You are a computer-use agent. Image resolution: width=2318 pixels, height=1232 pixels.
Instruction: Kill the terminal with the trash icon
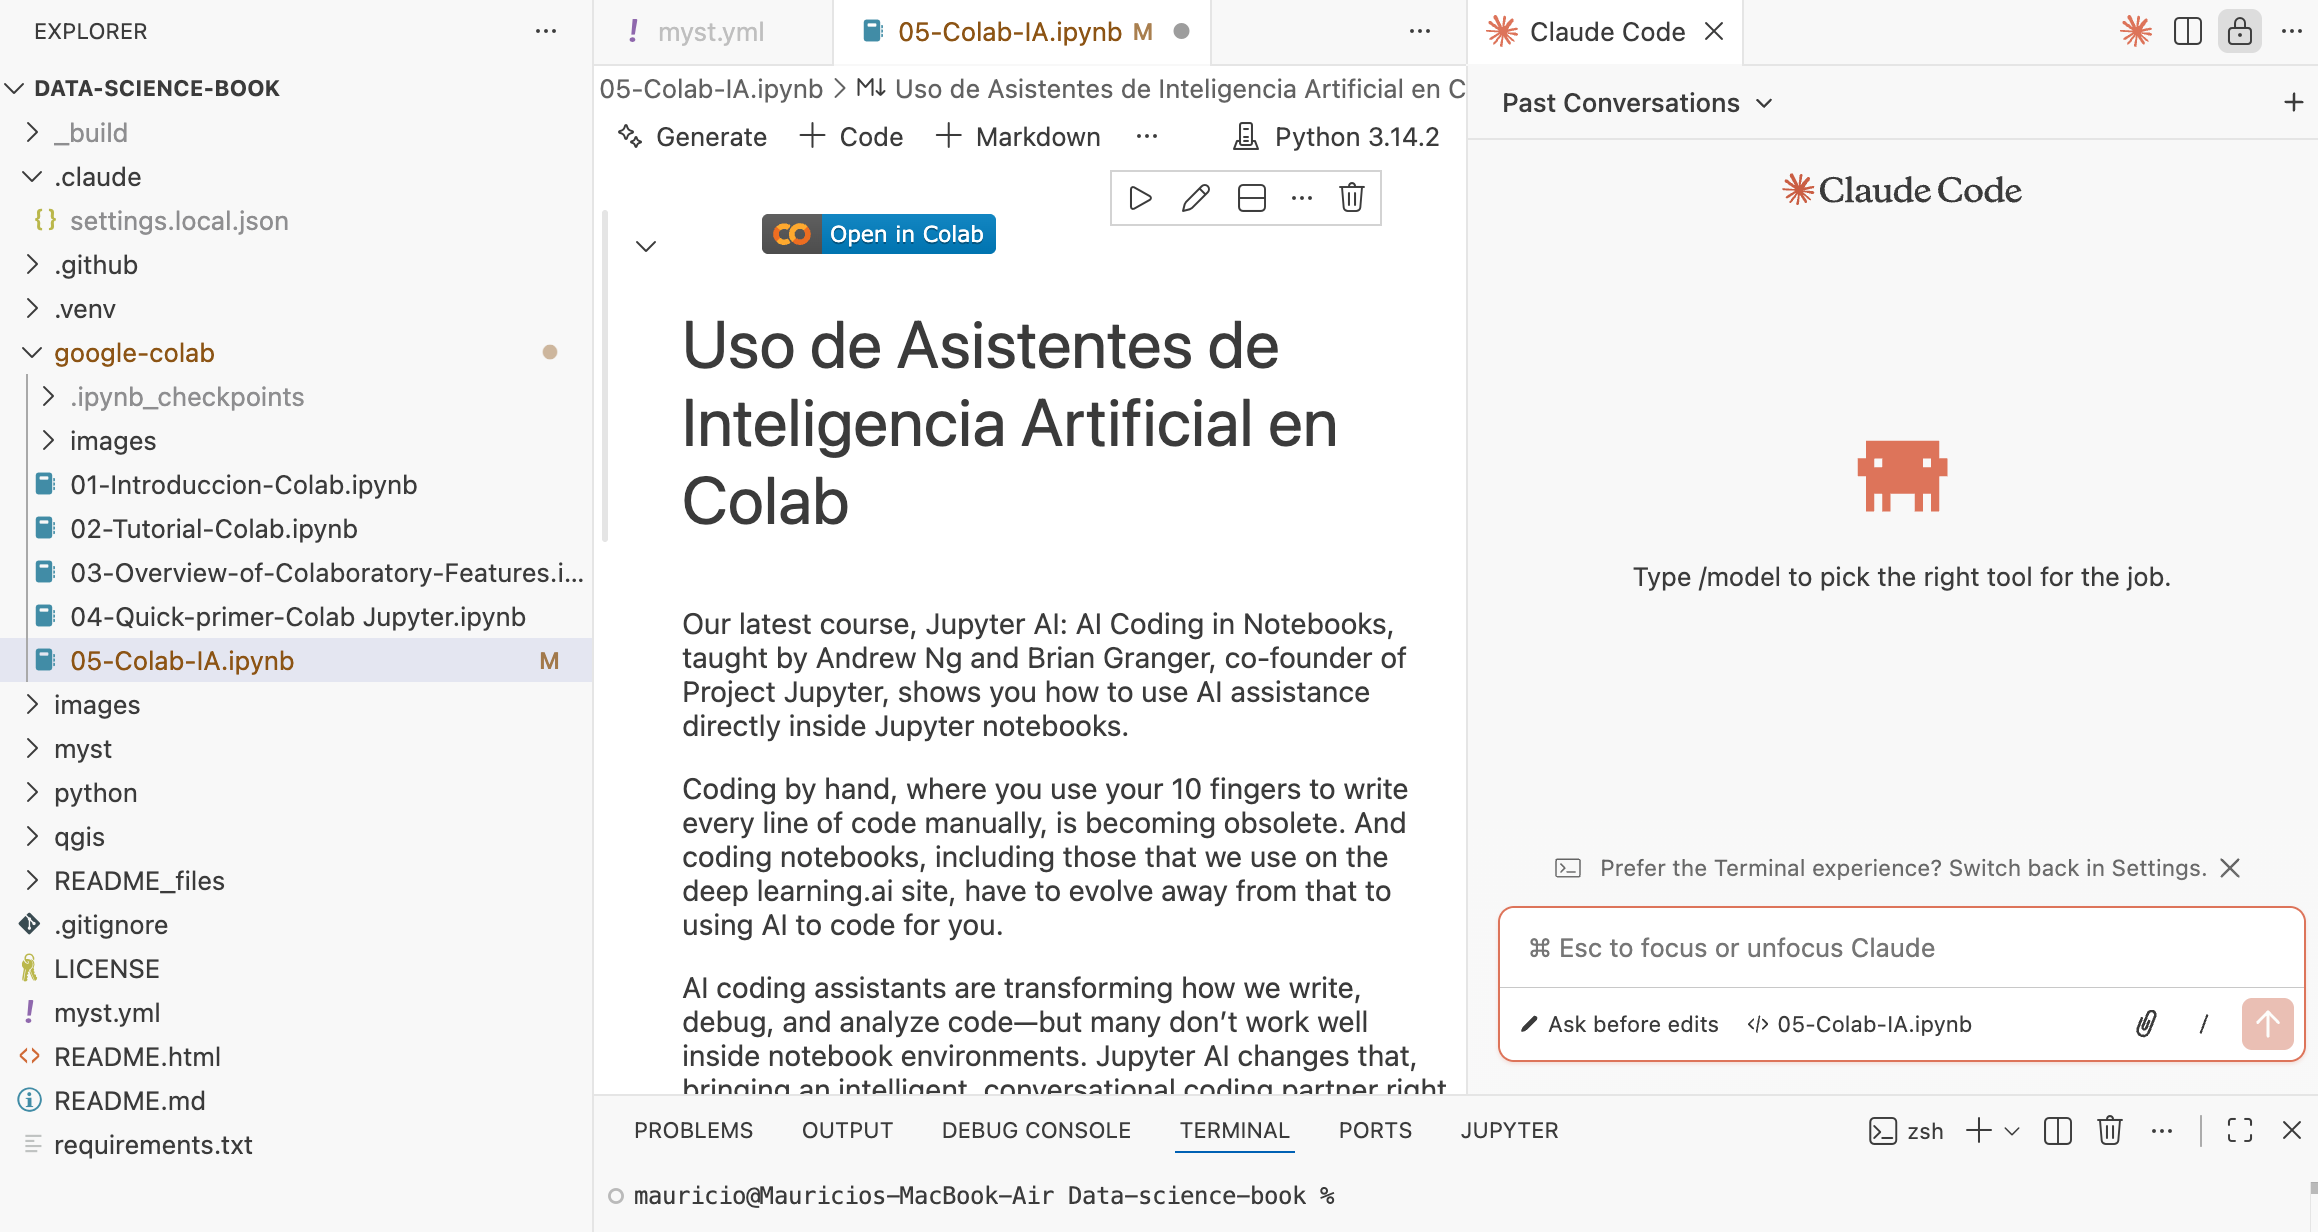(x=2110, y=1130)
